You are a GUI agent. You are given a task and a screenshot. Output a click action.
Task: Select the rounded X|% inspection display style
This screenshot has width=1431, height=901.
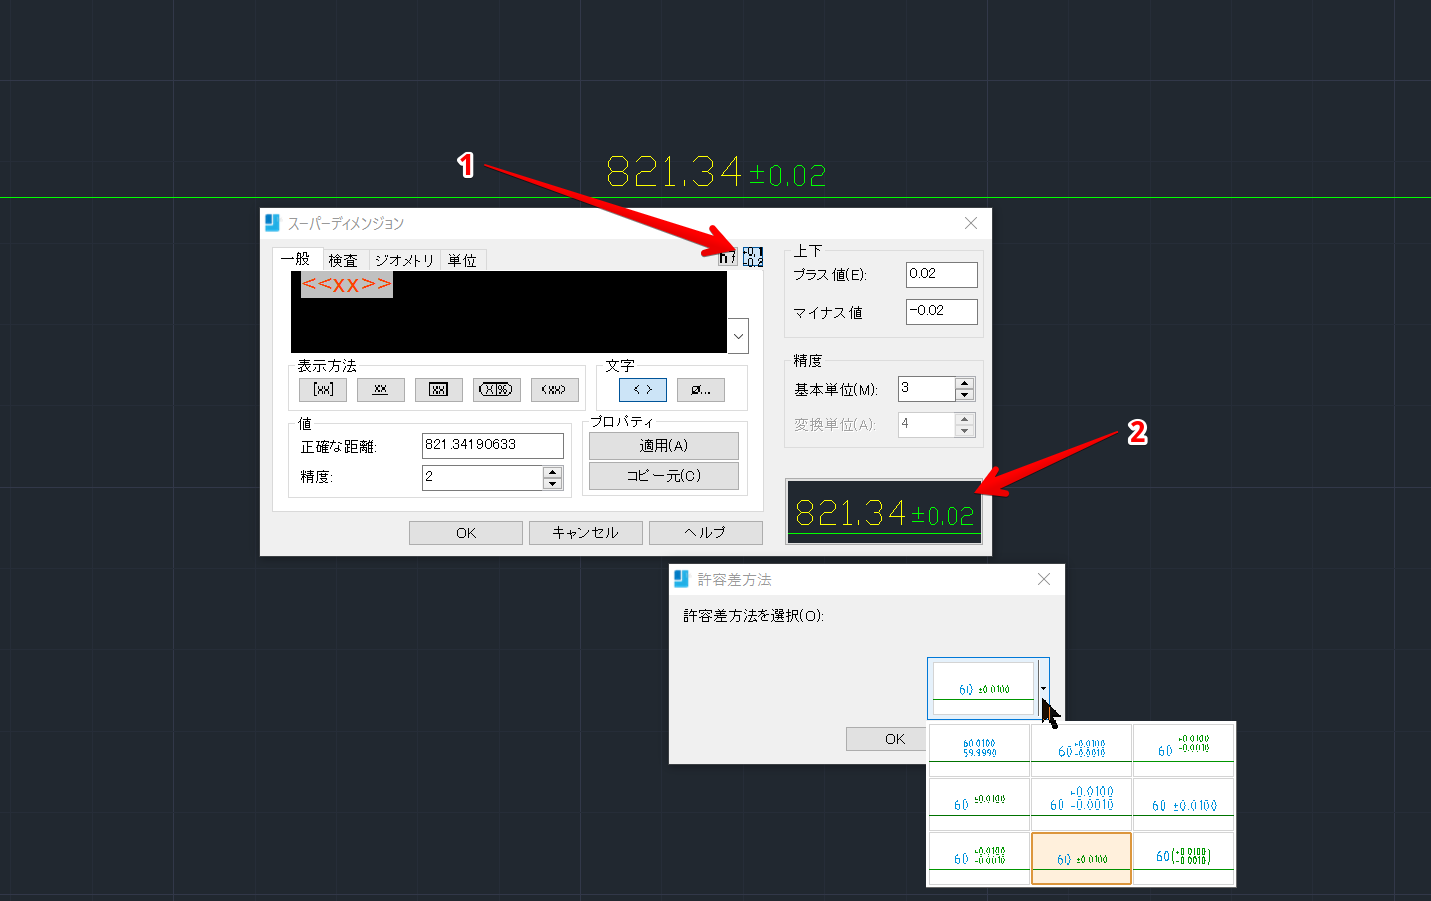point(496,389)
